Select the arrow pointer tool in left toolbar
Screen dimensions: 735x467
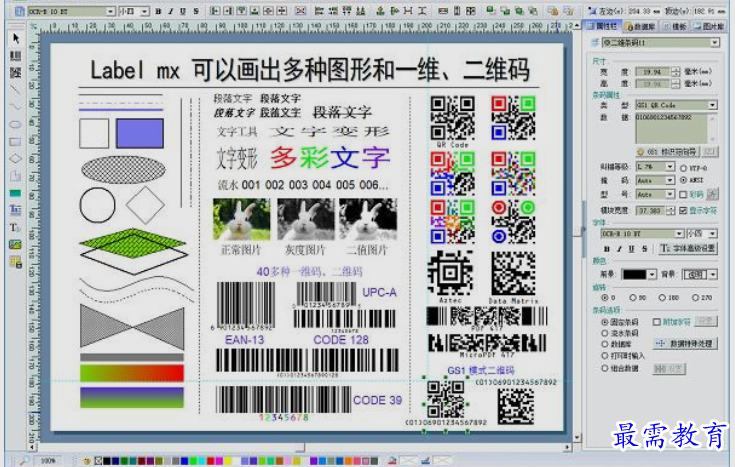(16, 38)
